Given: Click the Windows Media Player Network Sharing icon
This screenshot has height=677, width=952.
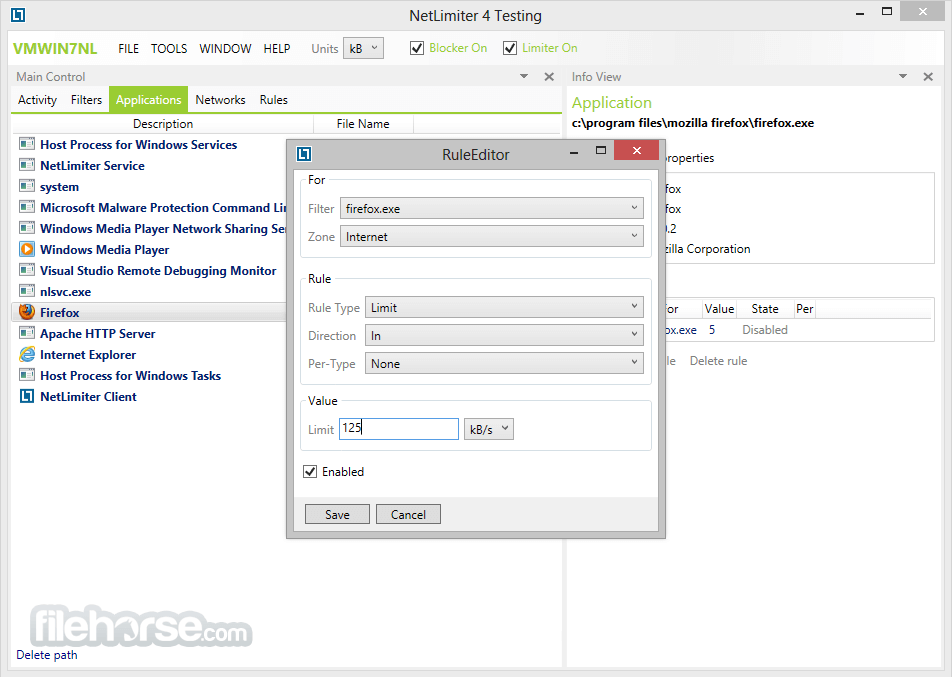Looking at the screenshot, I should coord(27,228).
